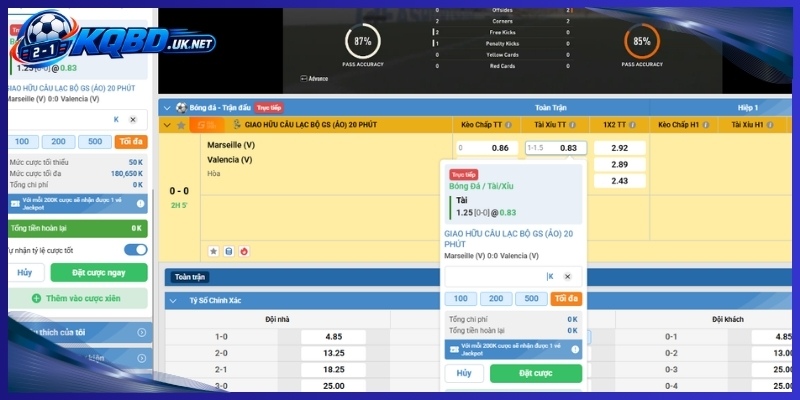Collapse the Bóng đá - Trận đấu section
This screenshot has width=800, height=400.
pos(167,108)
